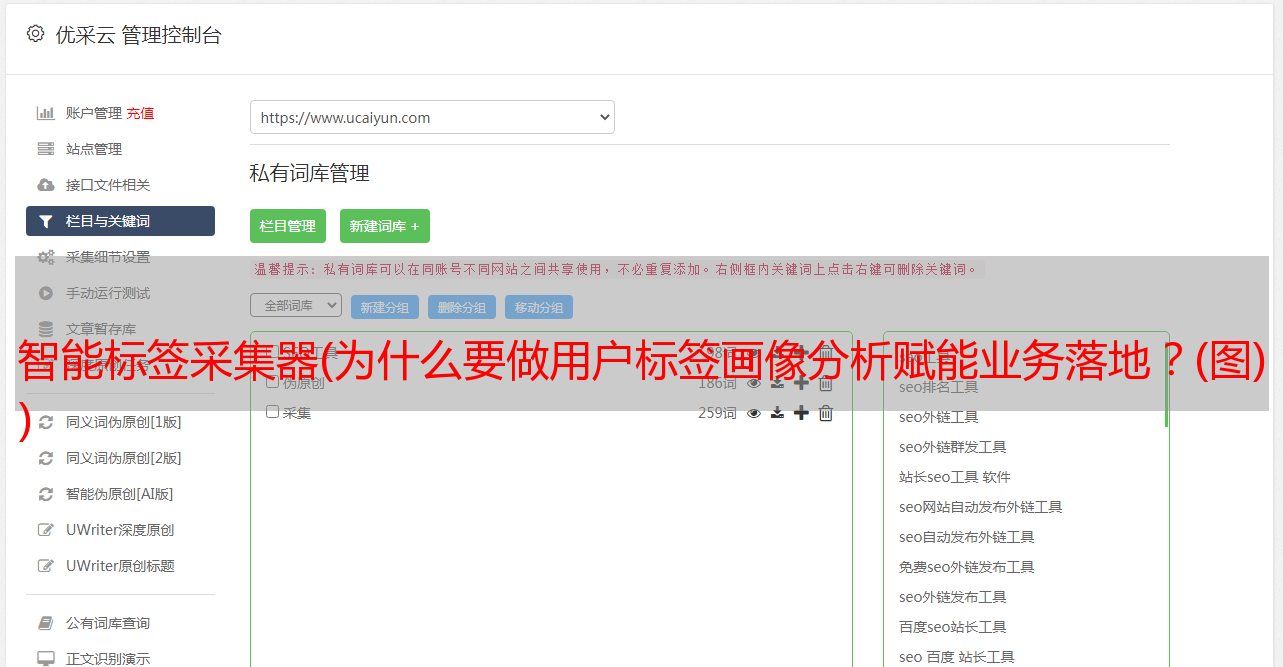Viewport: 1283px width, 667px height.
Task: Click the gear icon beside 优采云 管理控制台
Action: (36, 34)
